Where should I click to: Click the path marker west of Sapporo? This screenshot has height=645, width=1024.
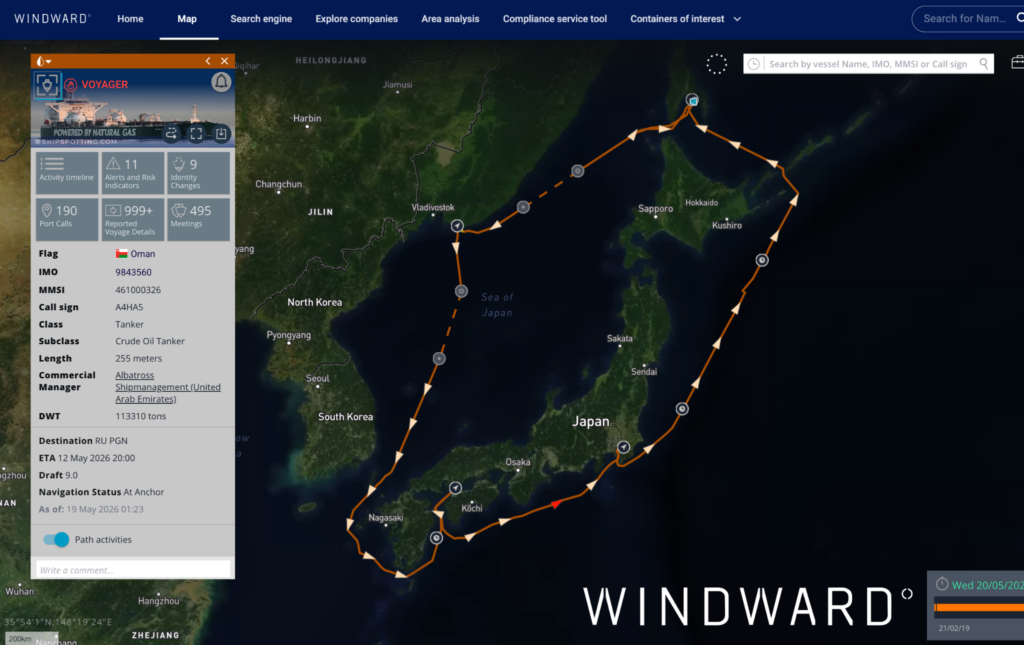pos(577,171)
